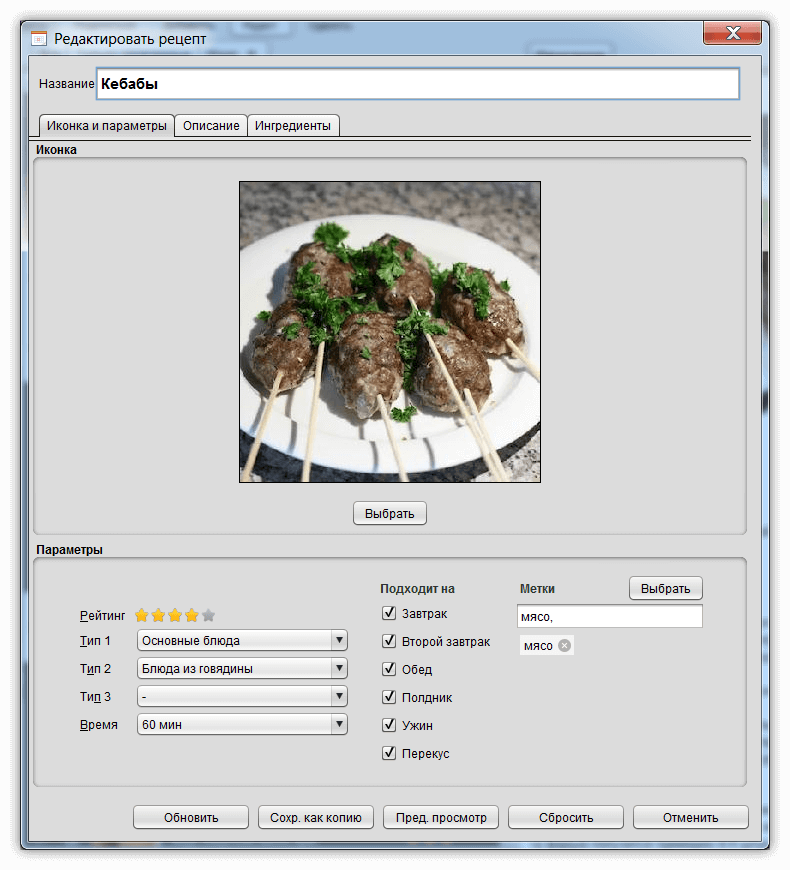
Task: Click the third rating star
Action: click(175, 616)
